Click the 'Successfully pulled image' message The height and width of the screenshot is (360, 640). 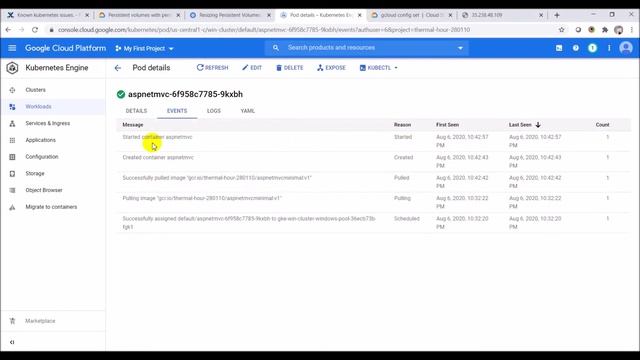[217, 178]
